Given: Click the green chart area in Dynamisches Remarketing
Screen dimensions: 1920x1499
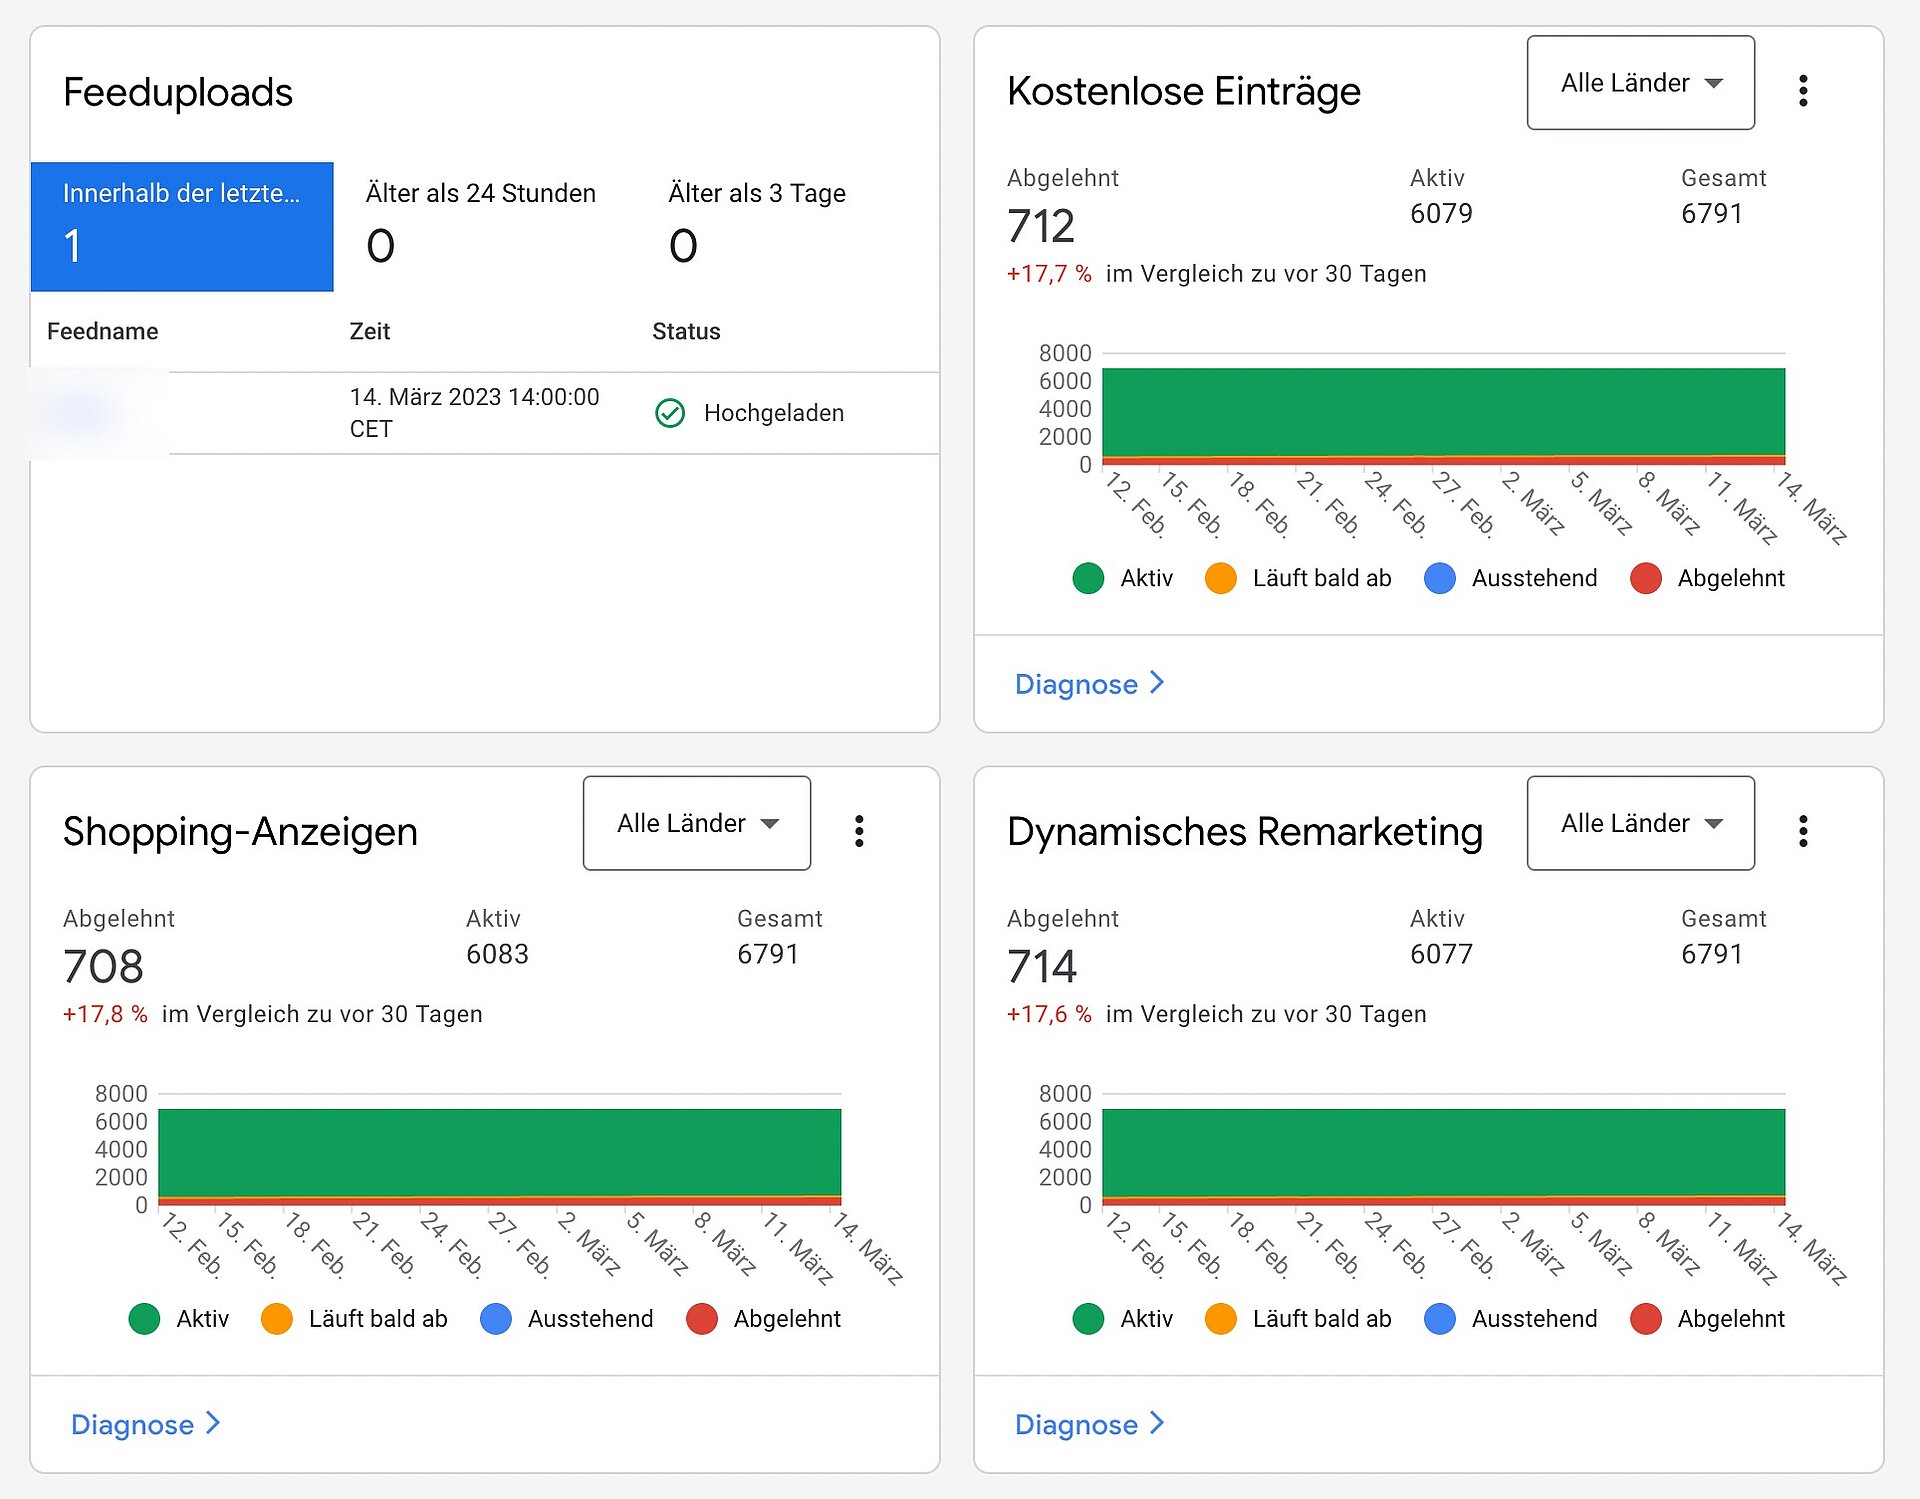Looking at the screenshot, I should coord(1443,1152).
